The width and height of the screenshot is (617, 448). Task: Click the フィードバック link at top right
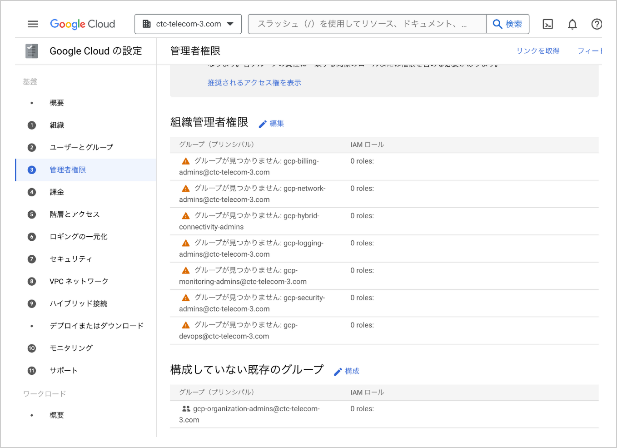(589, 51)
